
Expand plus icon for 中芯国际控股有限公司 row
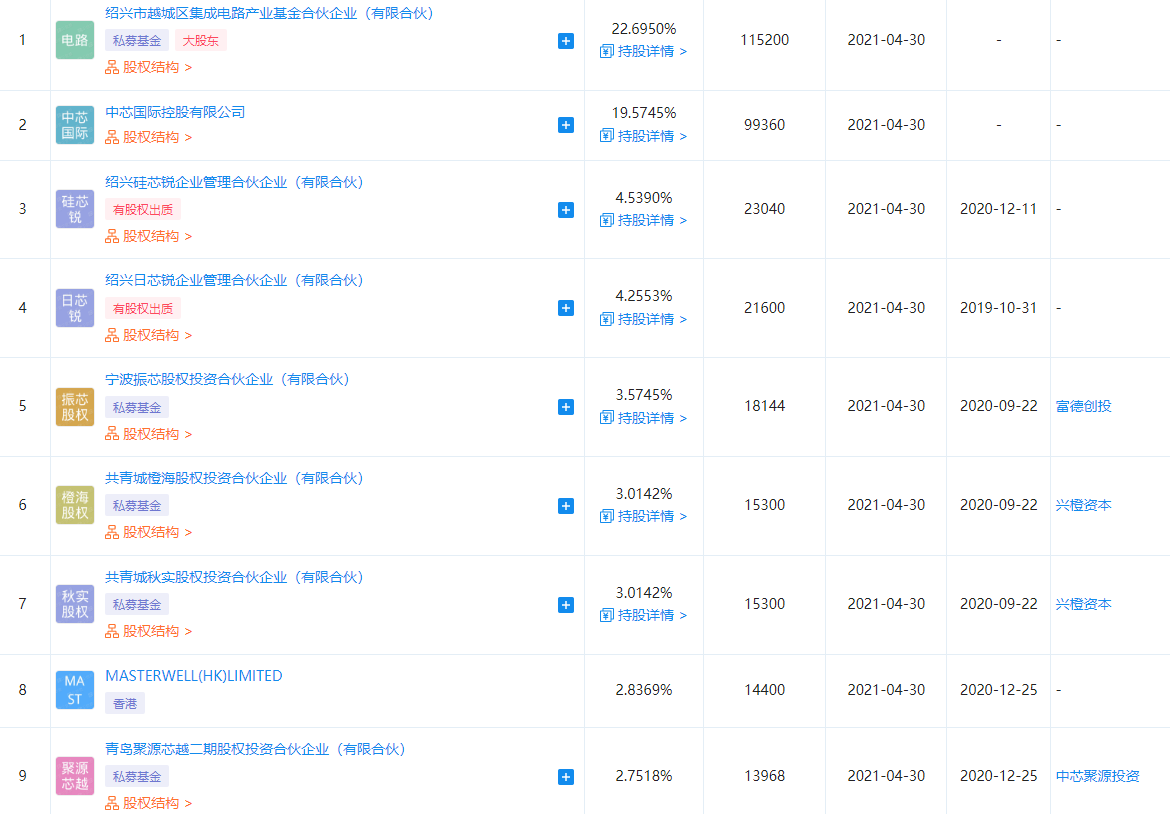click(566, 125)
